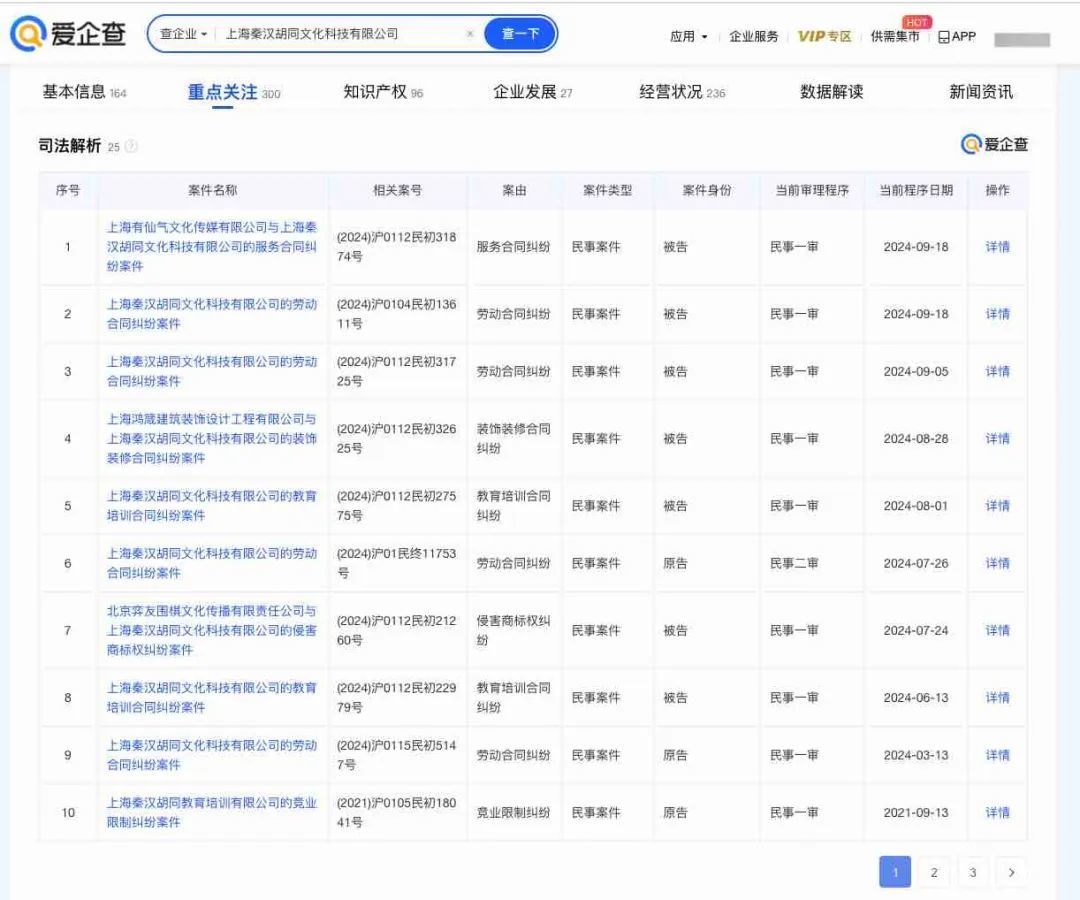The image size is (1080, 900).
Task: Switch to the 知识产权 tab
Action: click(383, 92)
